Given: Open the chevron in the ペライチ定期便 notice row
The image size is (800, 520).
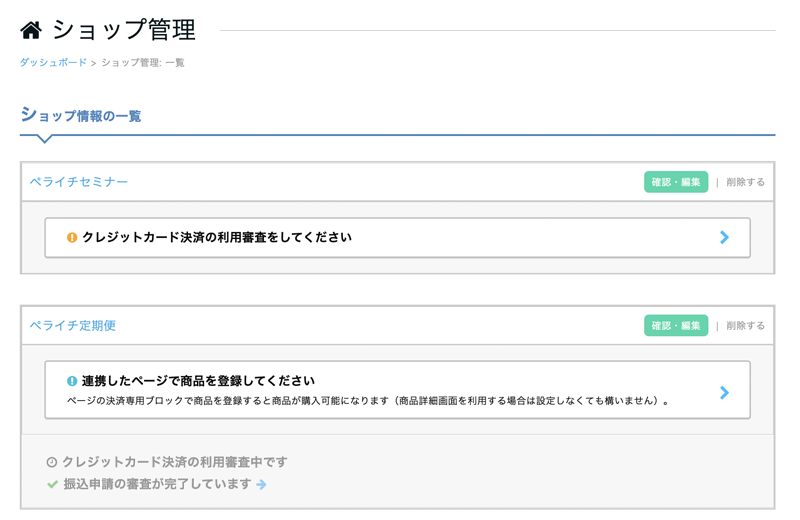Looking at the screenshot, I should pos(724,393).
